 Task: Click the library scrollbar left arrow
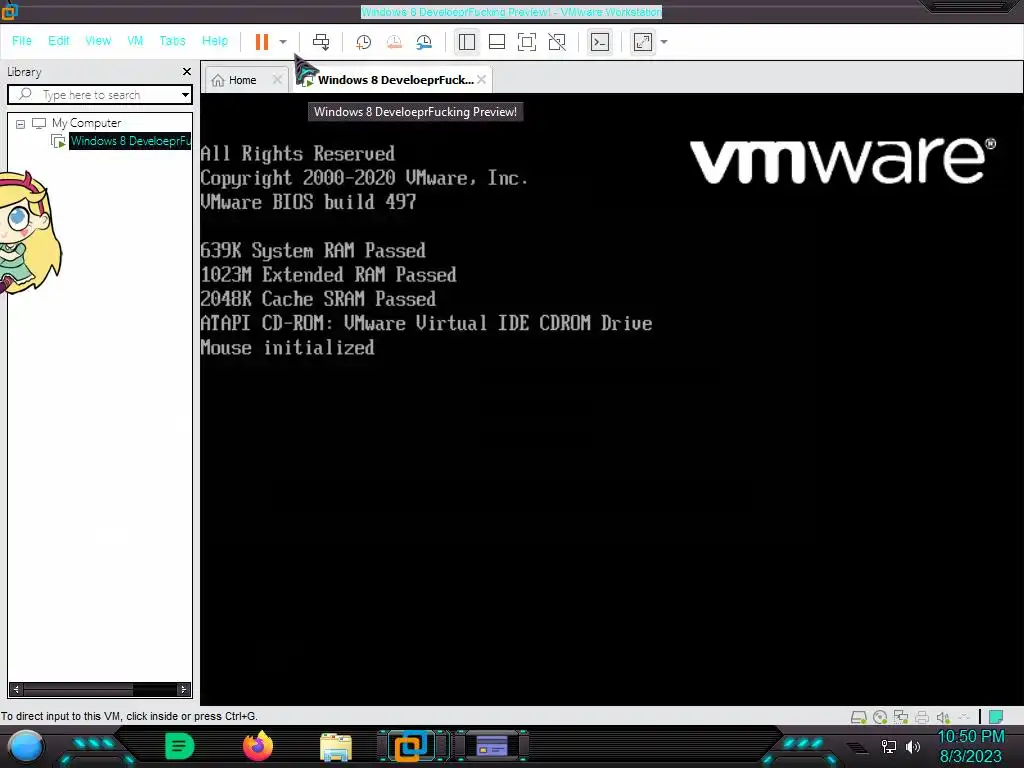(x=16, y=689)
